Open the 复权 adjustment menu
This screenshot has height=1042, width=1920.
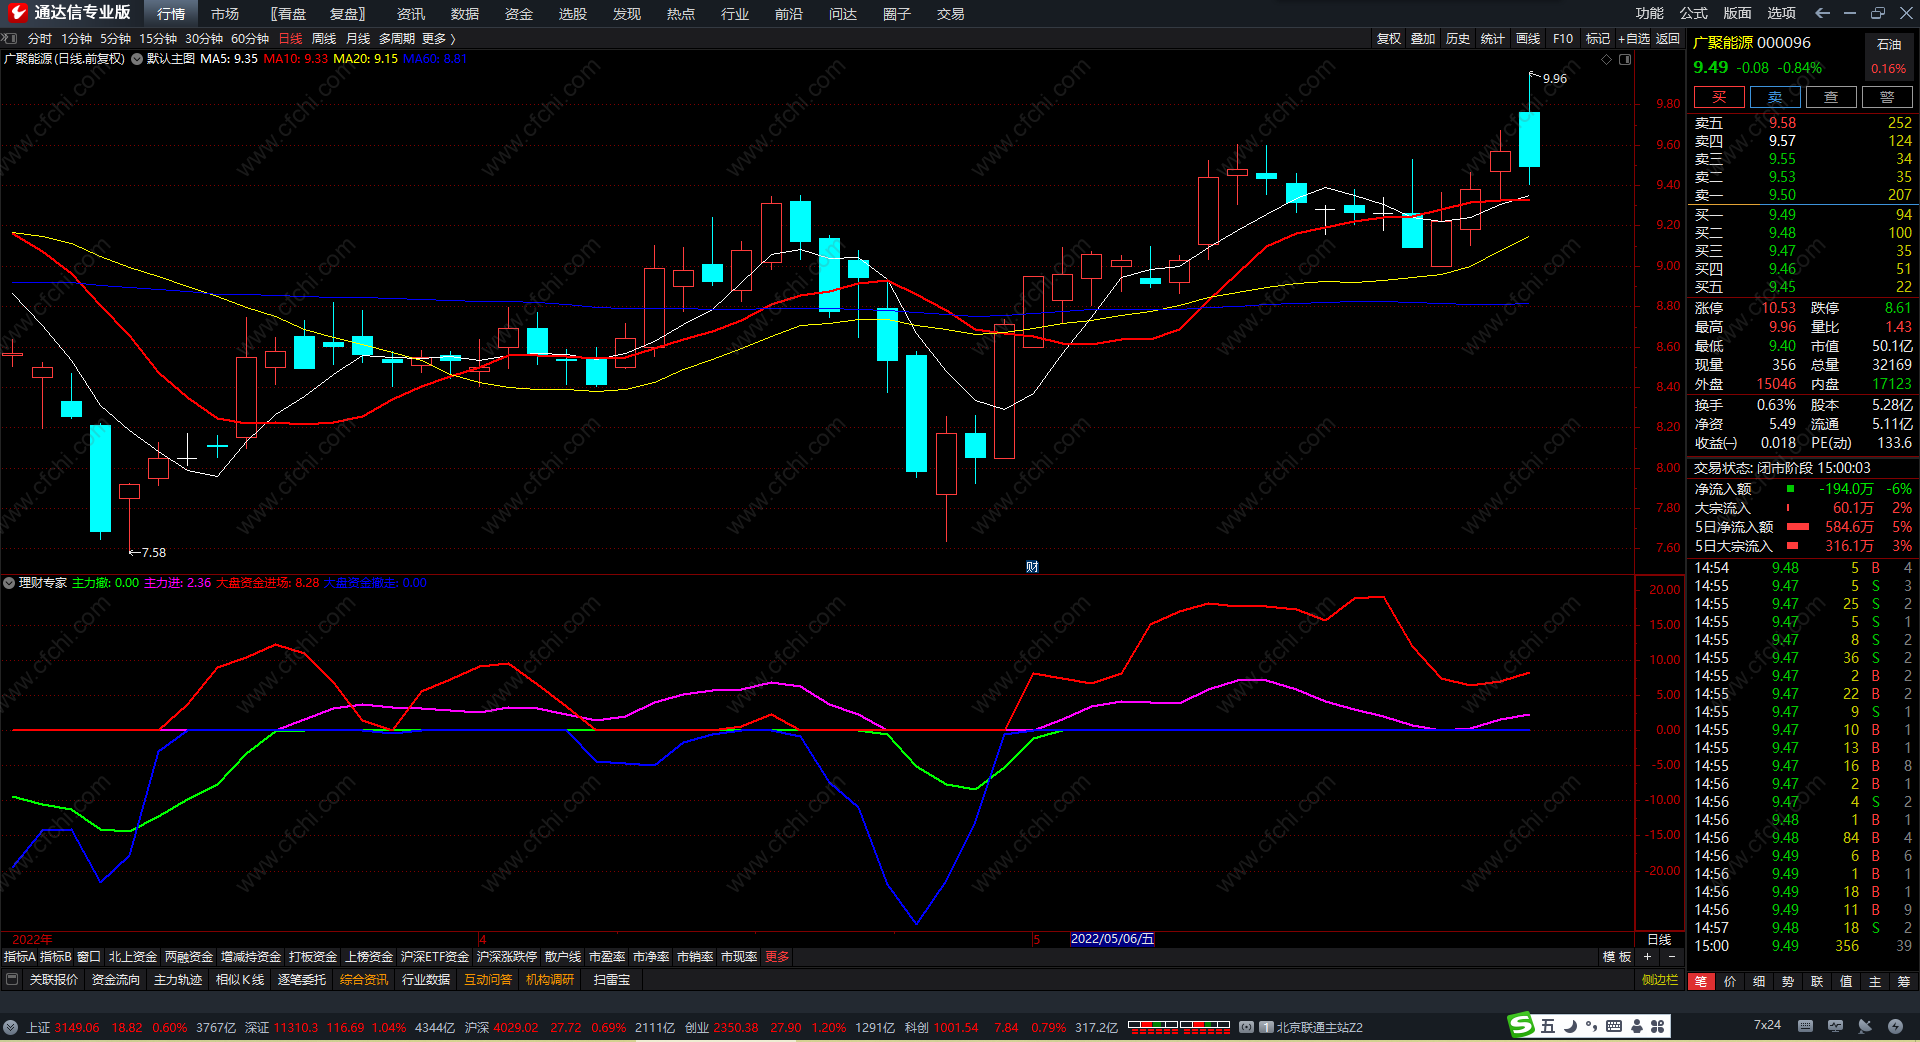point(1389,39)
